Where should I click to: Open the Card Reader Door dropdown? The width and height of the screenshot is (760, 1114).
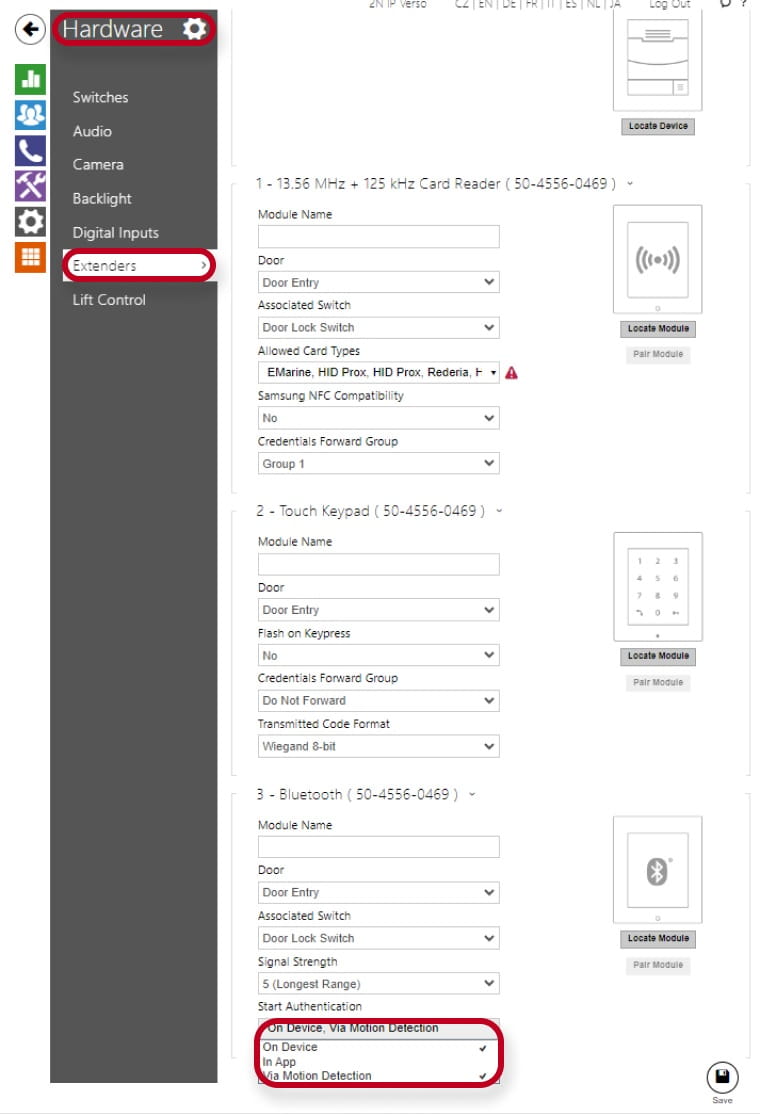click(x=379, y=282)
